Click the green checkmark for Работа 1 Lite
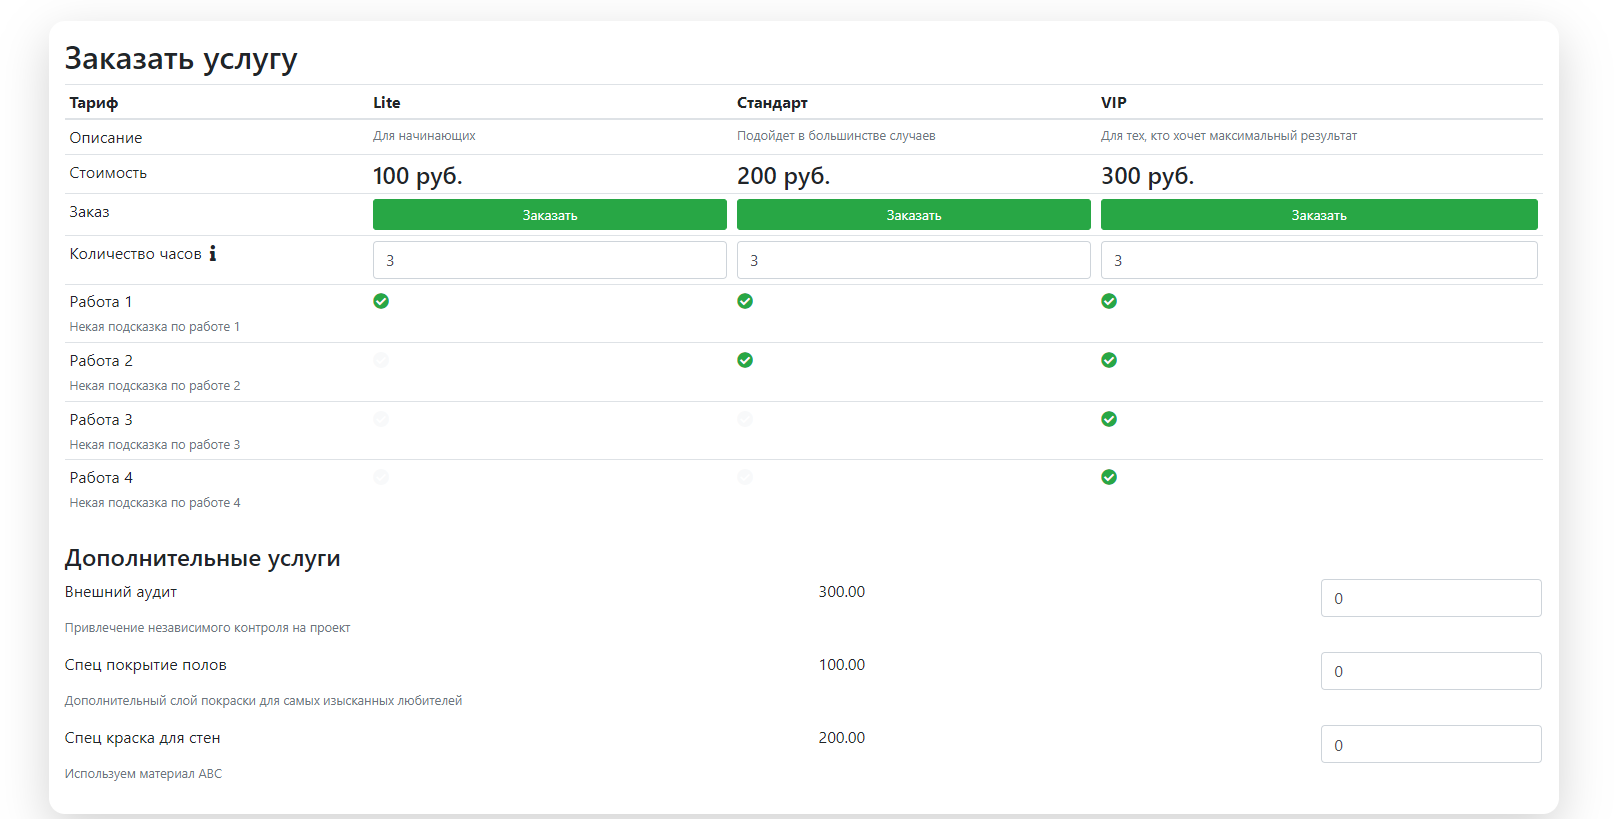 (x=381, y=301)
